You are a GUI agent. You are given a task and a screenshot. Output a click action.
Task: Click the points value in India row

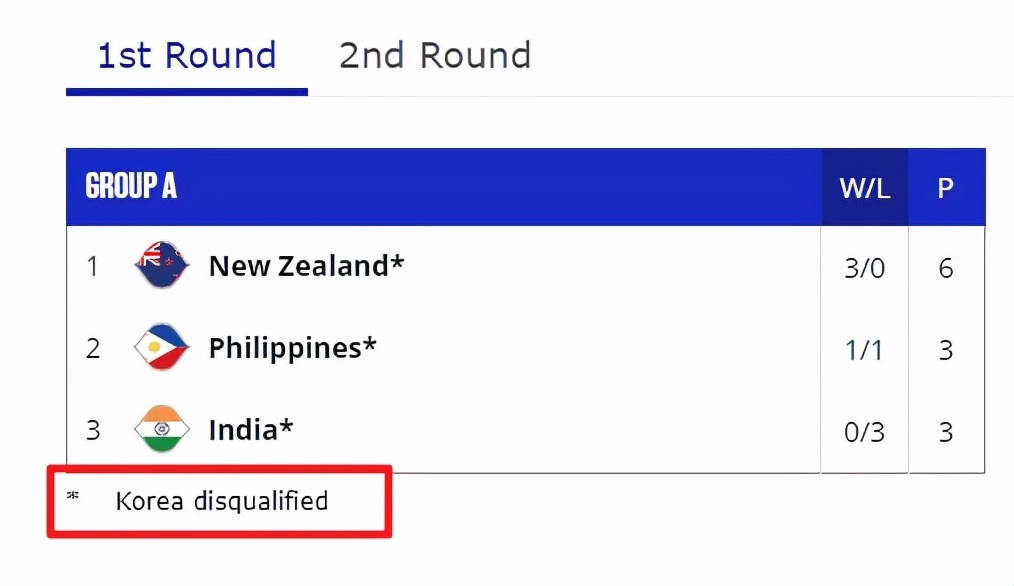(x=946, y=432)
